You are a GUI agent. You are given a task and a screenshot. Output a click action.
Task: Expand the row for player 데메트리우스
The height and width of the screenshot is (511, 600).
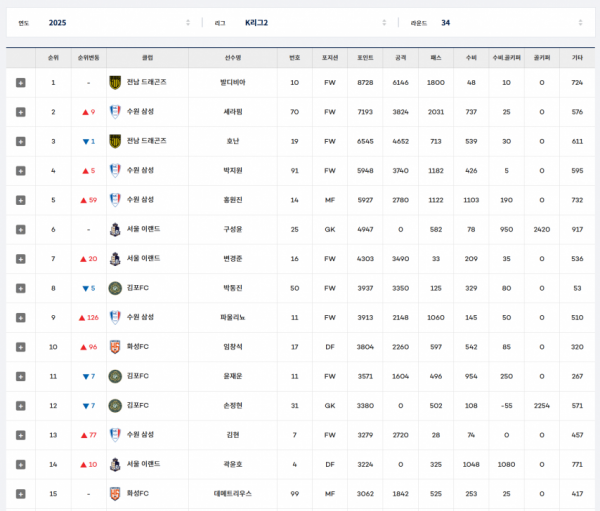click(20, 494)
